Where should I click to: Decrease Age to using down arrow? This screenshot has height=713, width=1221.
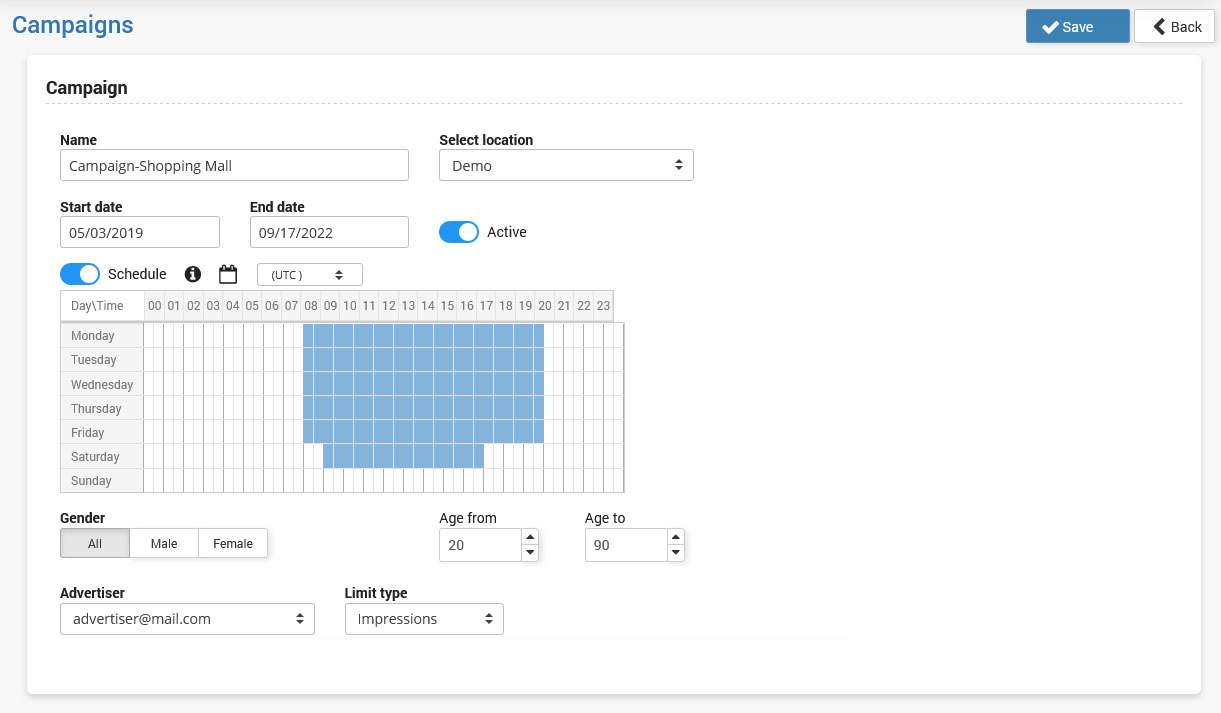pos(676,553)
